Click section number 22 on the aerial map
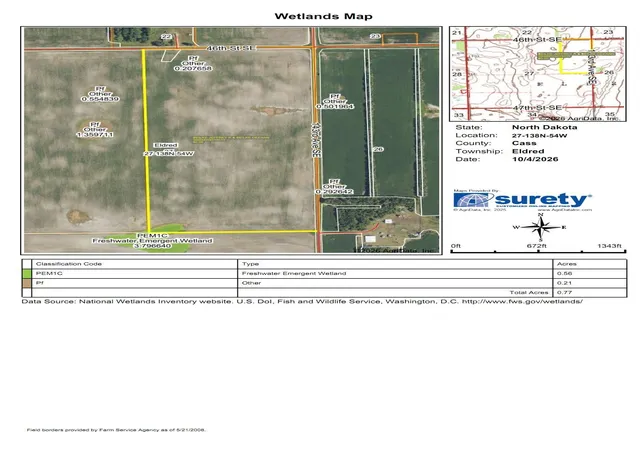The image size is (640, 450). pyautogui.click(x=166, y=37)
